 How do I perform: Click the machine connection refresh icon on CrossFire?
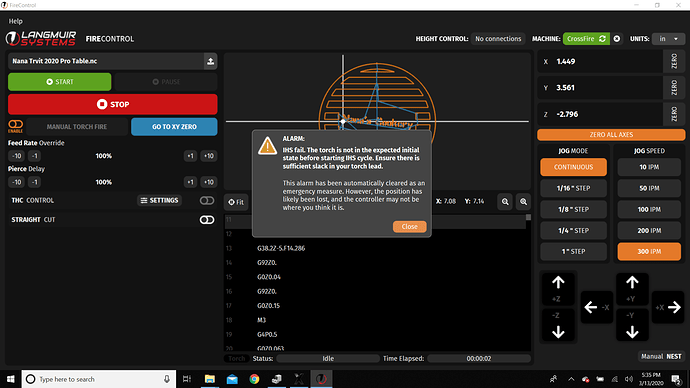[602, 39]
